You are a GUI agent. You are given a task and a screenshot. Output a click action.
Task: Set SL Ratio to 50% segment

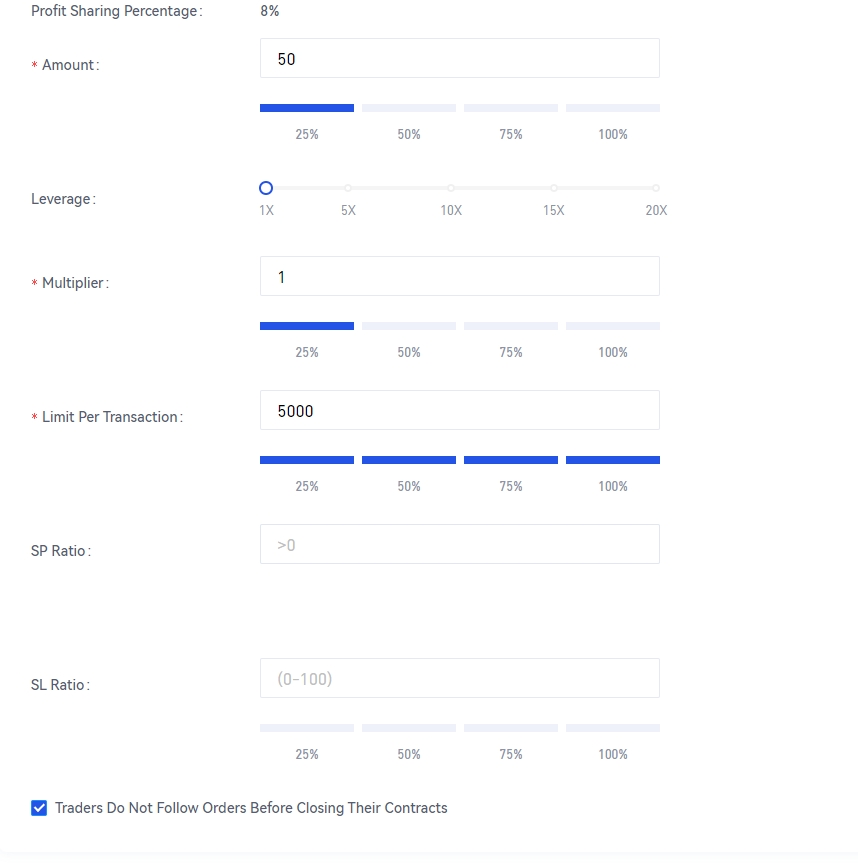409,728
